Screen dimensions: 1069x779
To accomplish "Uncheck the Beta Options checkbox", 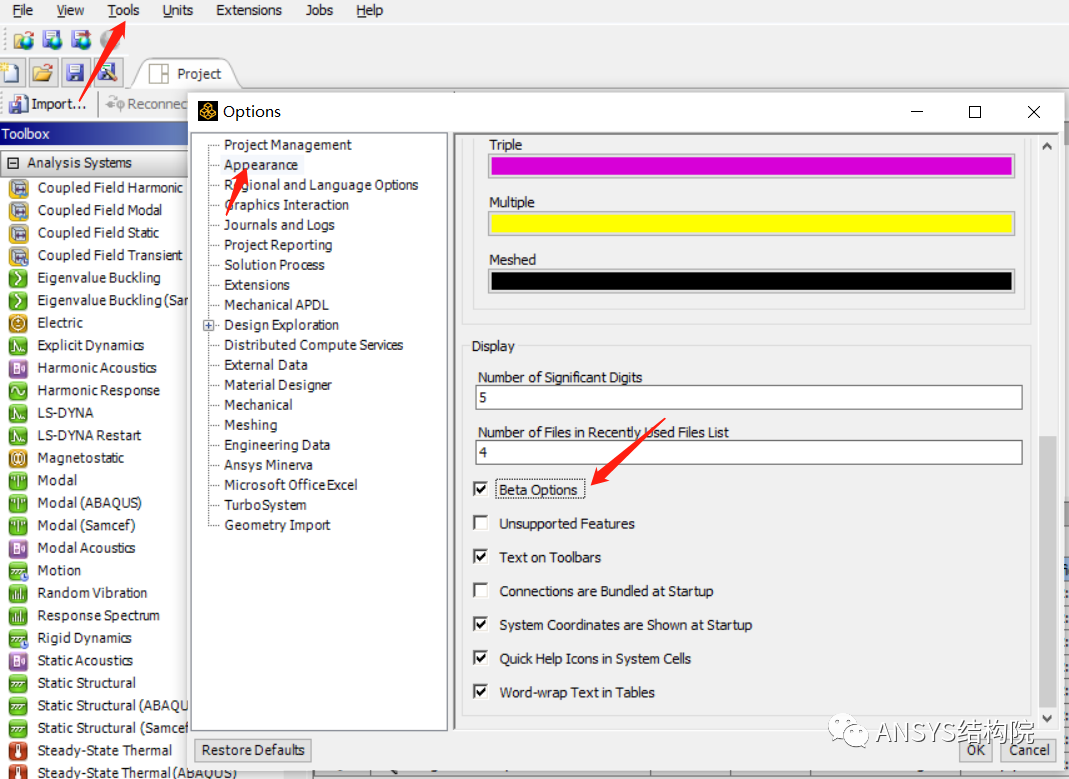I will pos(481,489).
